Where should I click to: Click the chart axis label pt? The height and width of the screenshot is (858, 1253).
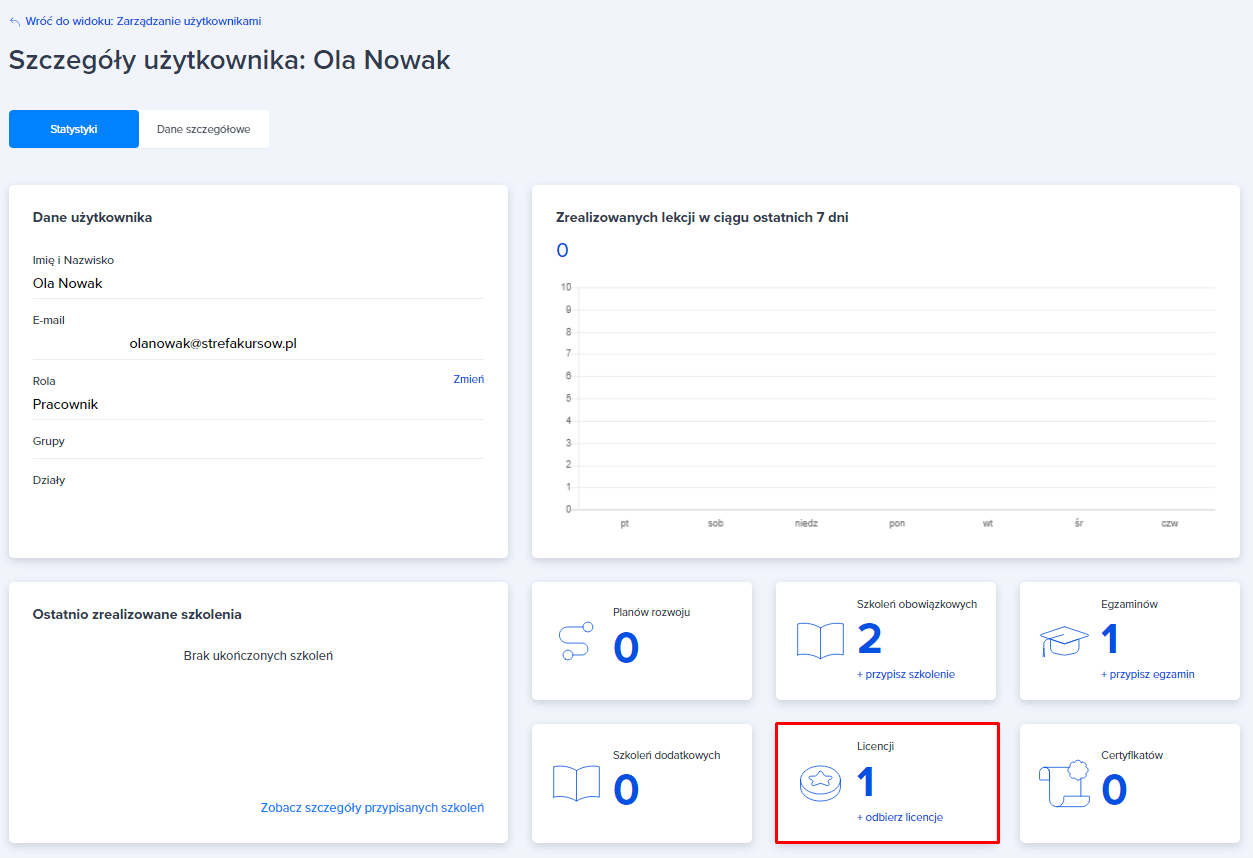[x=624, y=524]
